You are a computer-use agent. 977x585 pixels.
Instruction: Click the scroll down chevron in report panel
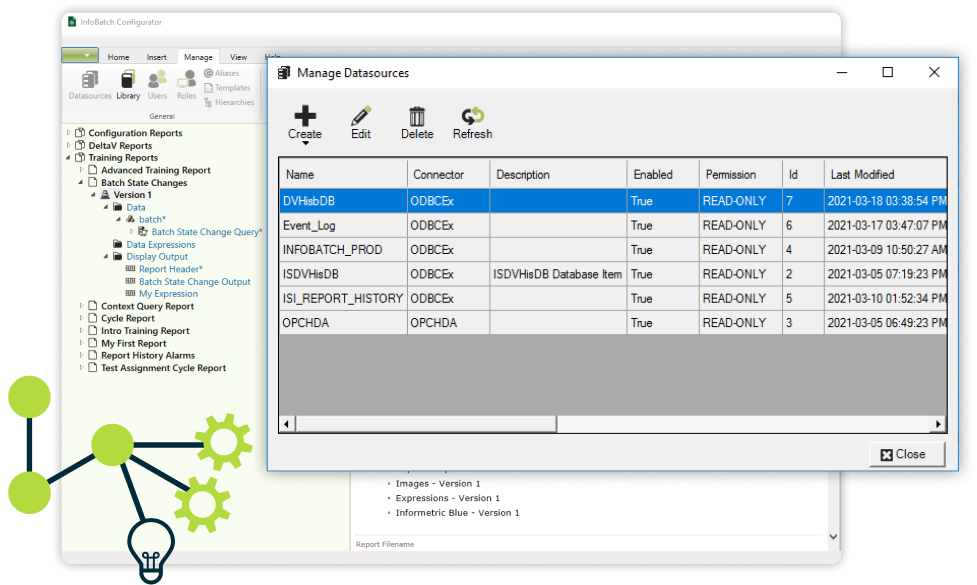point(834,536)
